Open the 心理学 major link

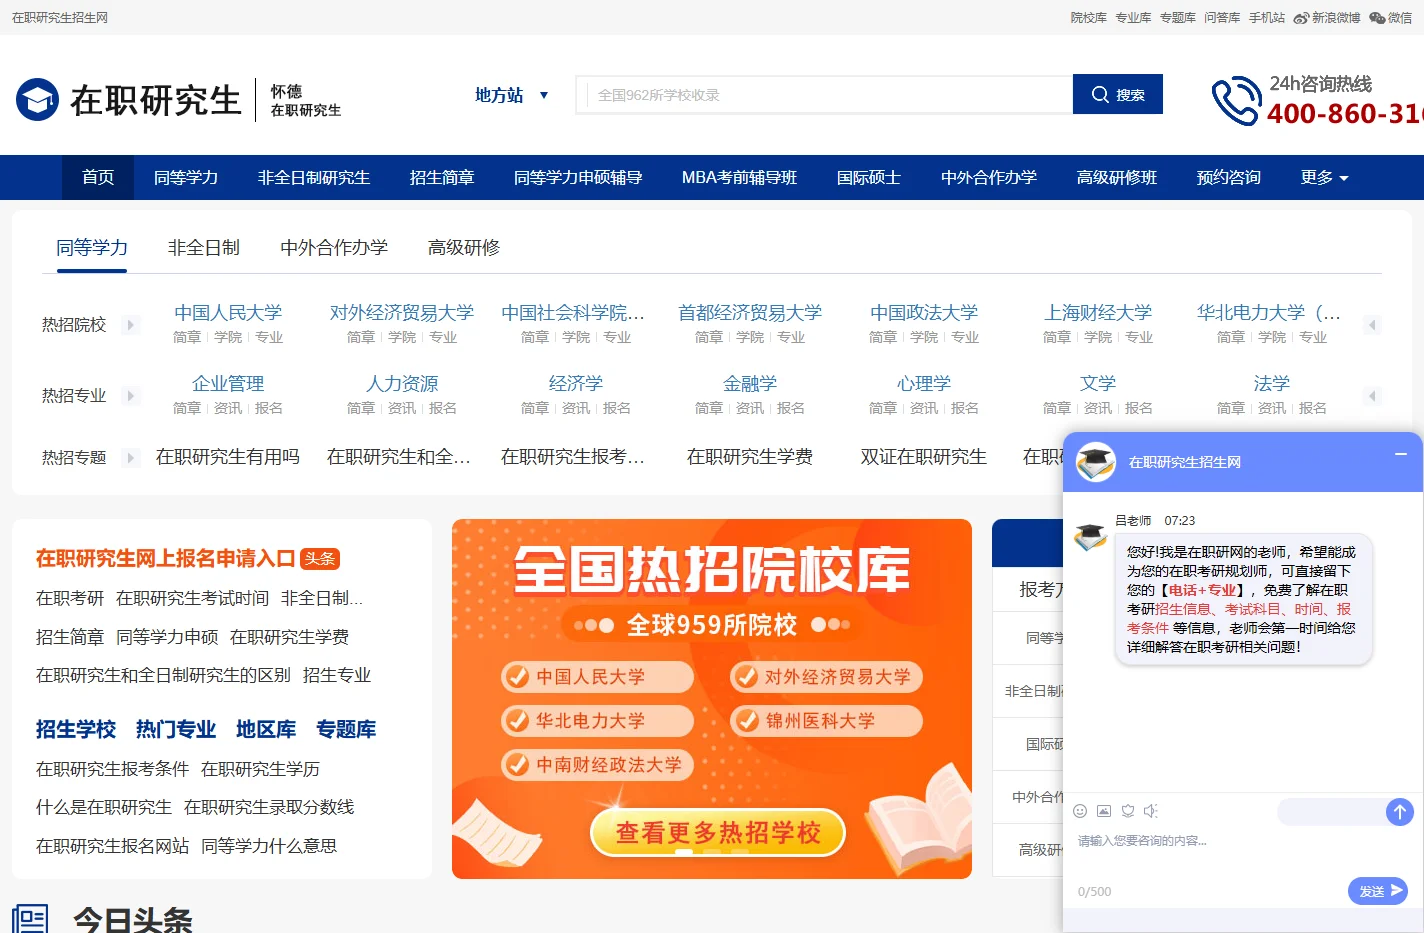coord(924,384)
